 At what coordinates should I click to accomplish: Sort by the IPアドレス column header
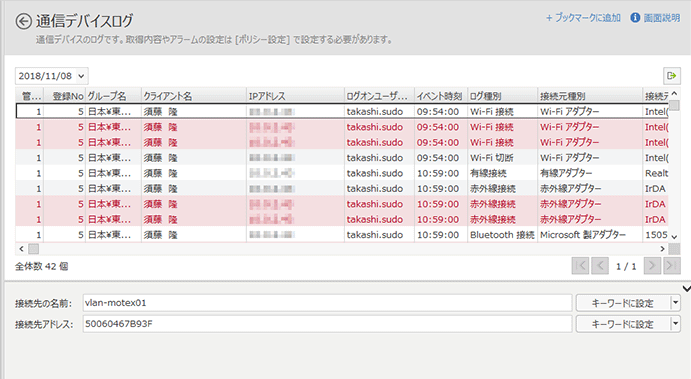pos(295,96)
